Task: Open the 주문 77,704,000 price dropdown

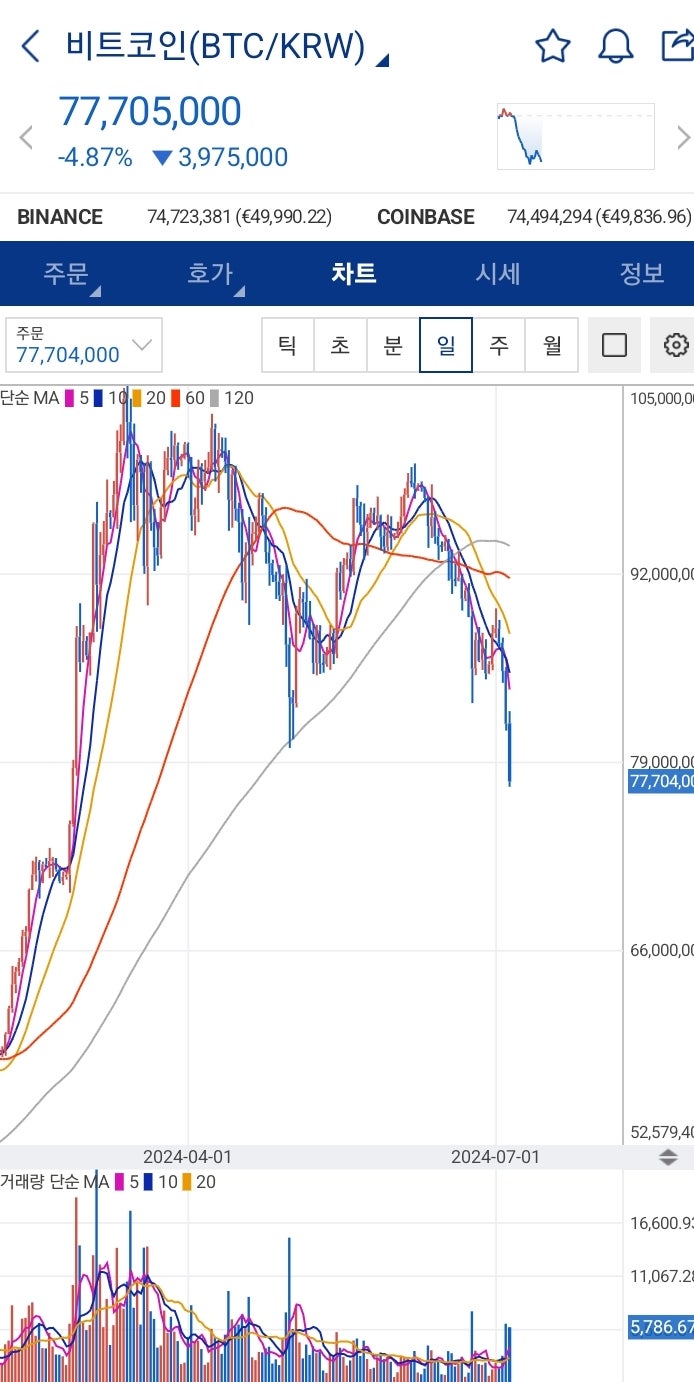Action: pyautogui.click(x=84, y=345)
